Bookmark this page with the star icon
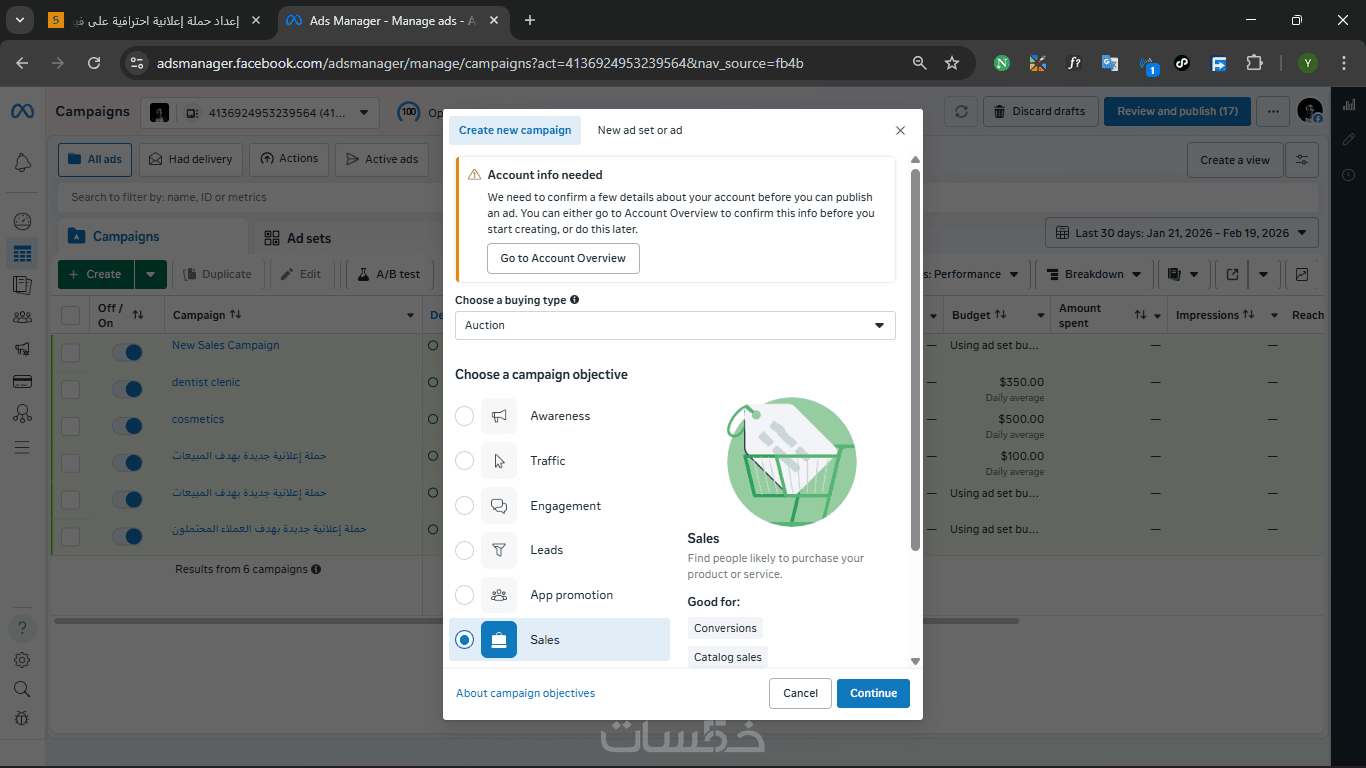Screen dimensions: 1366x768 (x=952, y=63)
